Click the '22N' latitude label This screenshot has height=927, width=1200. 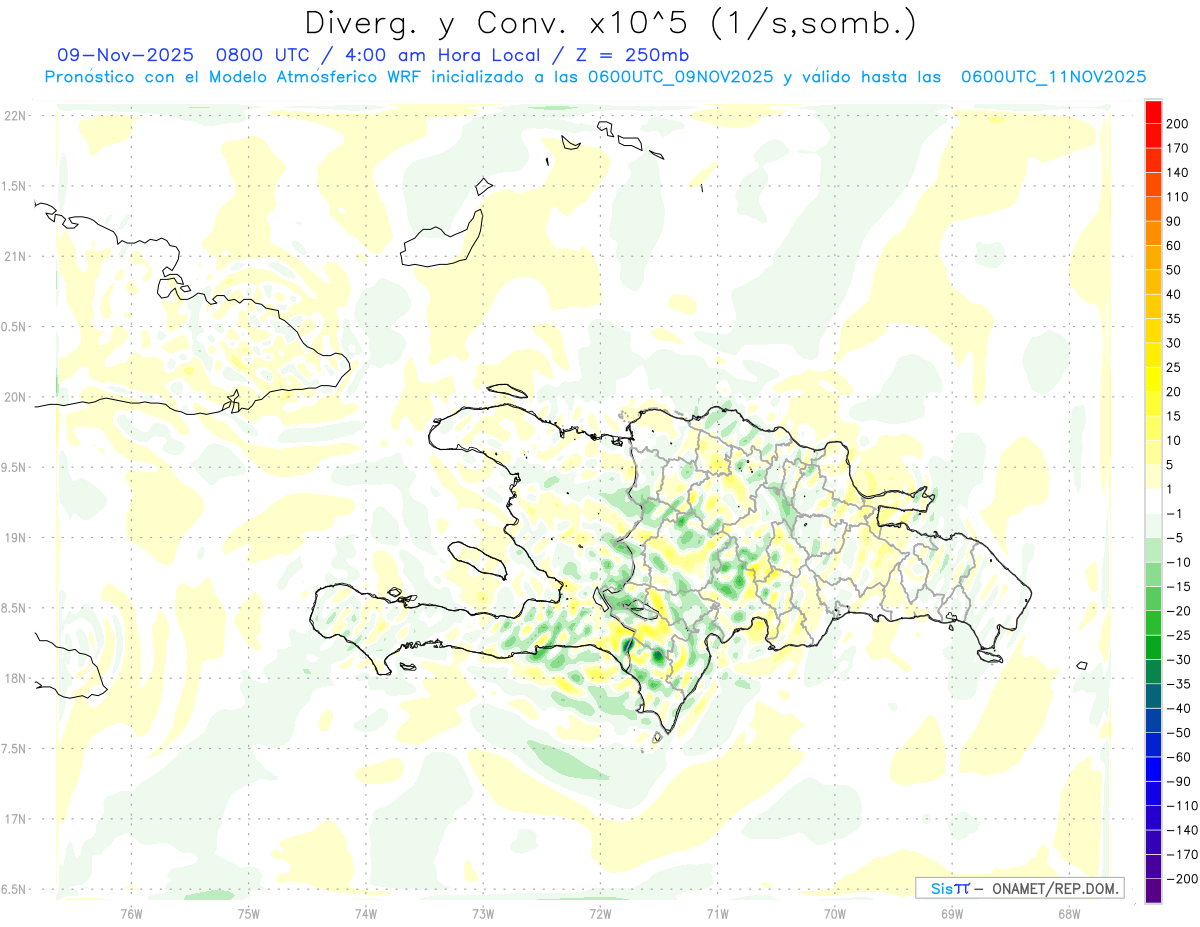click(x=15, y=115)
